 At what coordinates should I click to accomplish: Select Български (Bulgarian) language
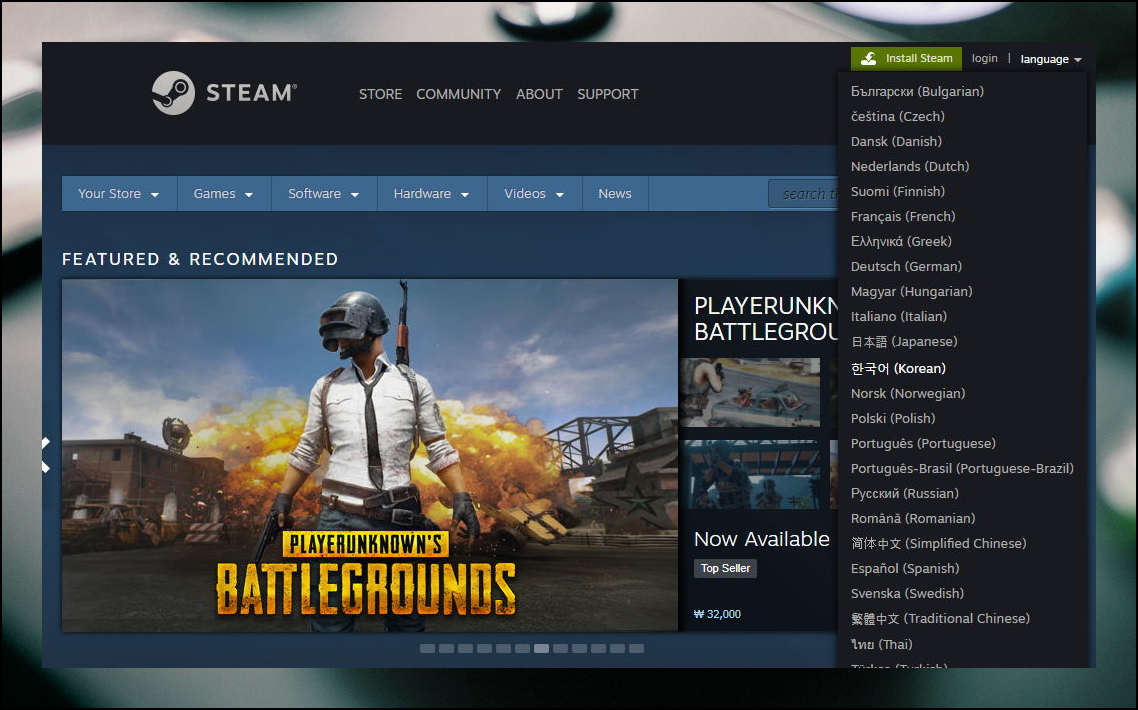[917, 91]
